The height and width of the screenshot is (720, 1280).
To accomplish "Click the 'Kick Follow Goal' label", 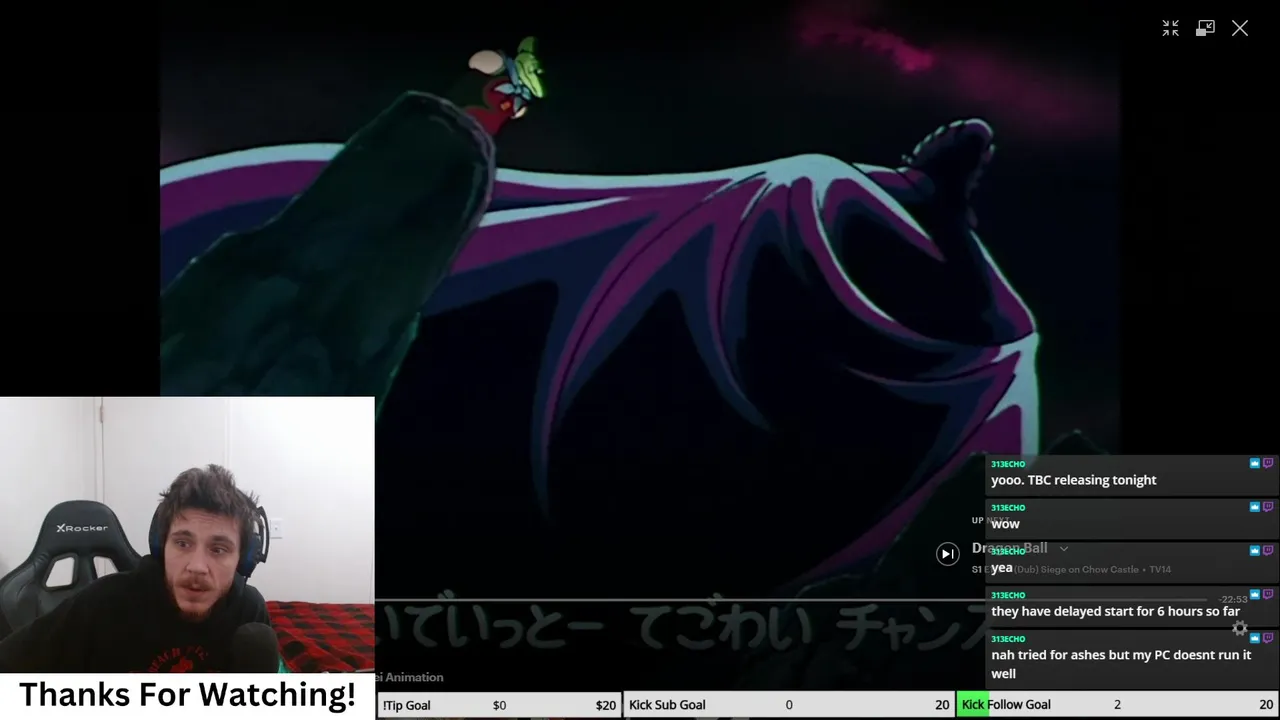I will tap(1006, 705).
